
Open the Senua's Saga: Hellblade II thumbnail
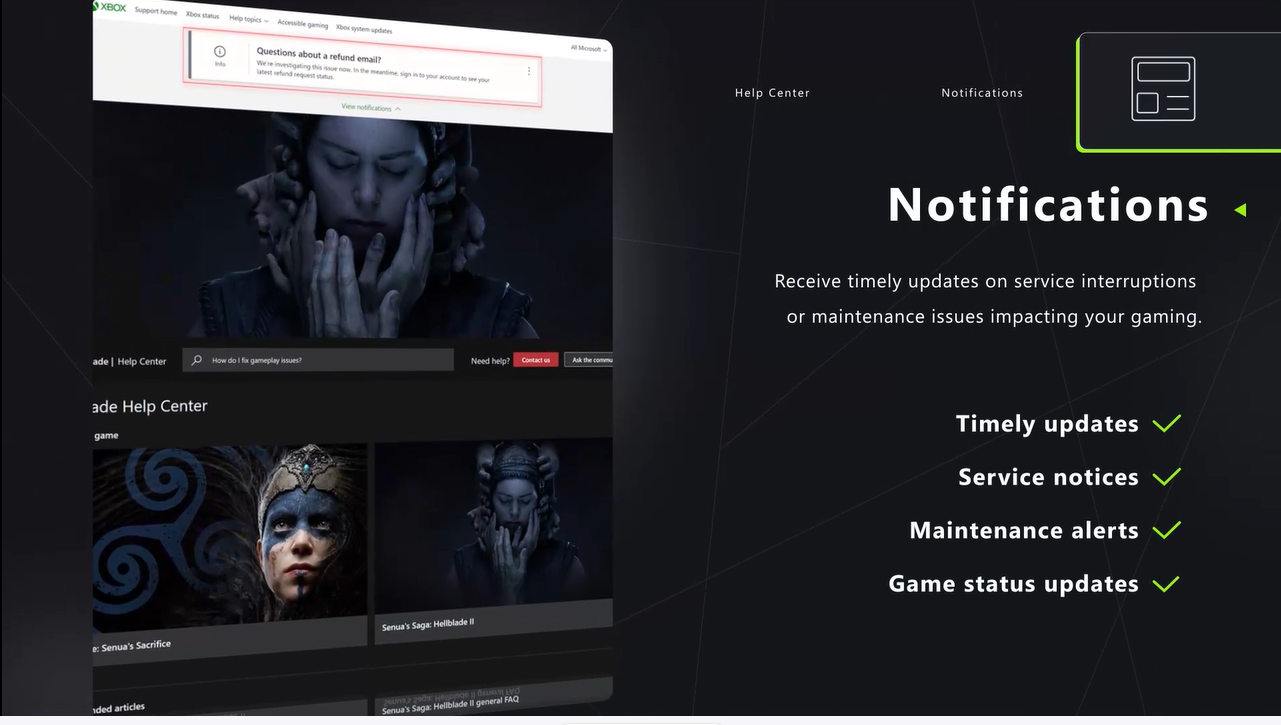[x=493, y=530]
